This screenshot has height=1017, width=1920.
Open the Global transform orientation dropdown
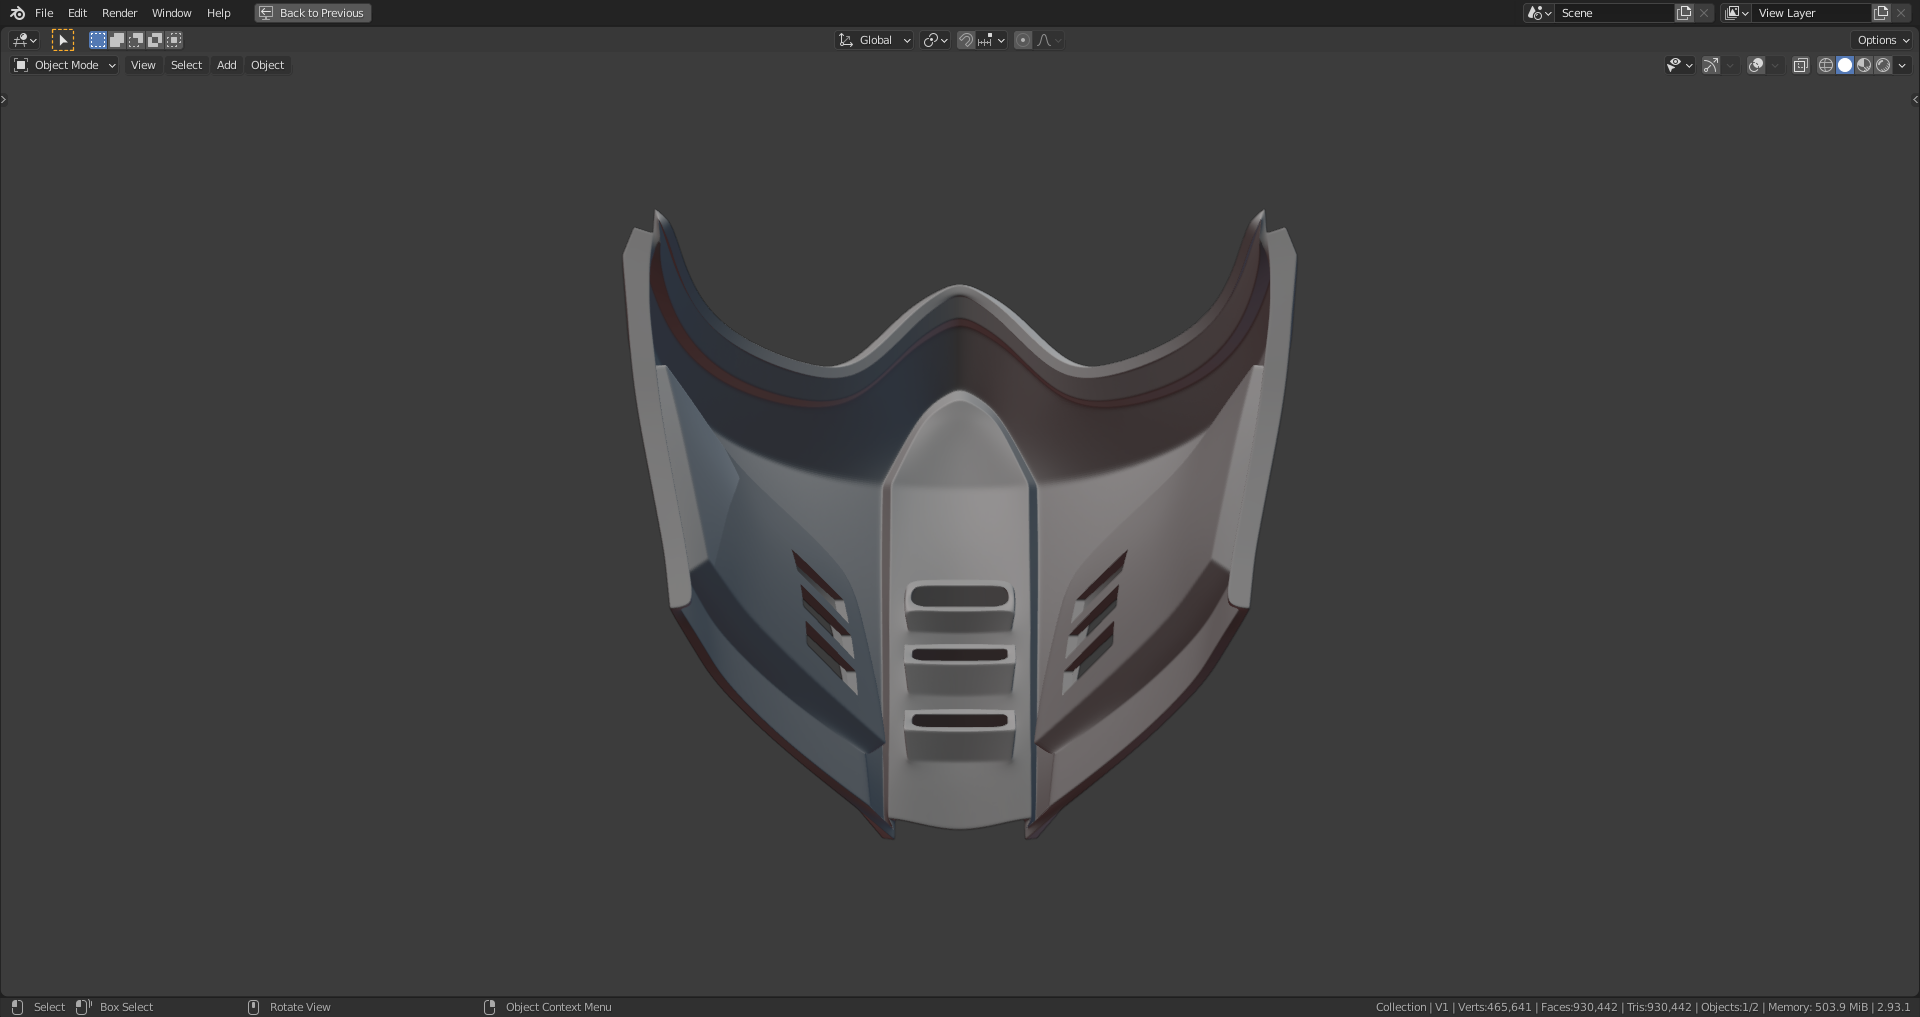pos(874,40)
